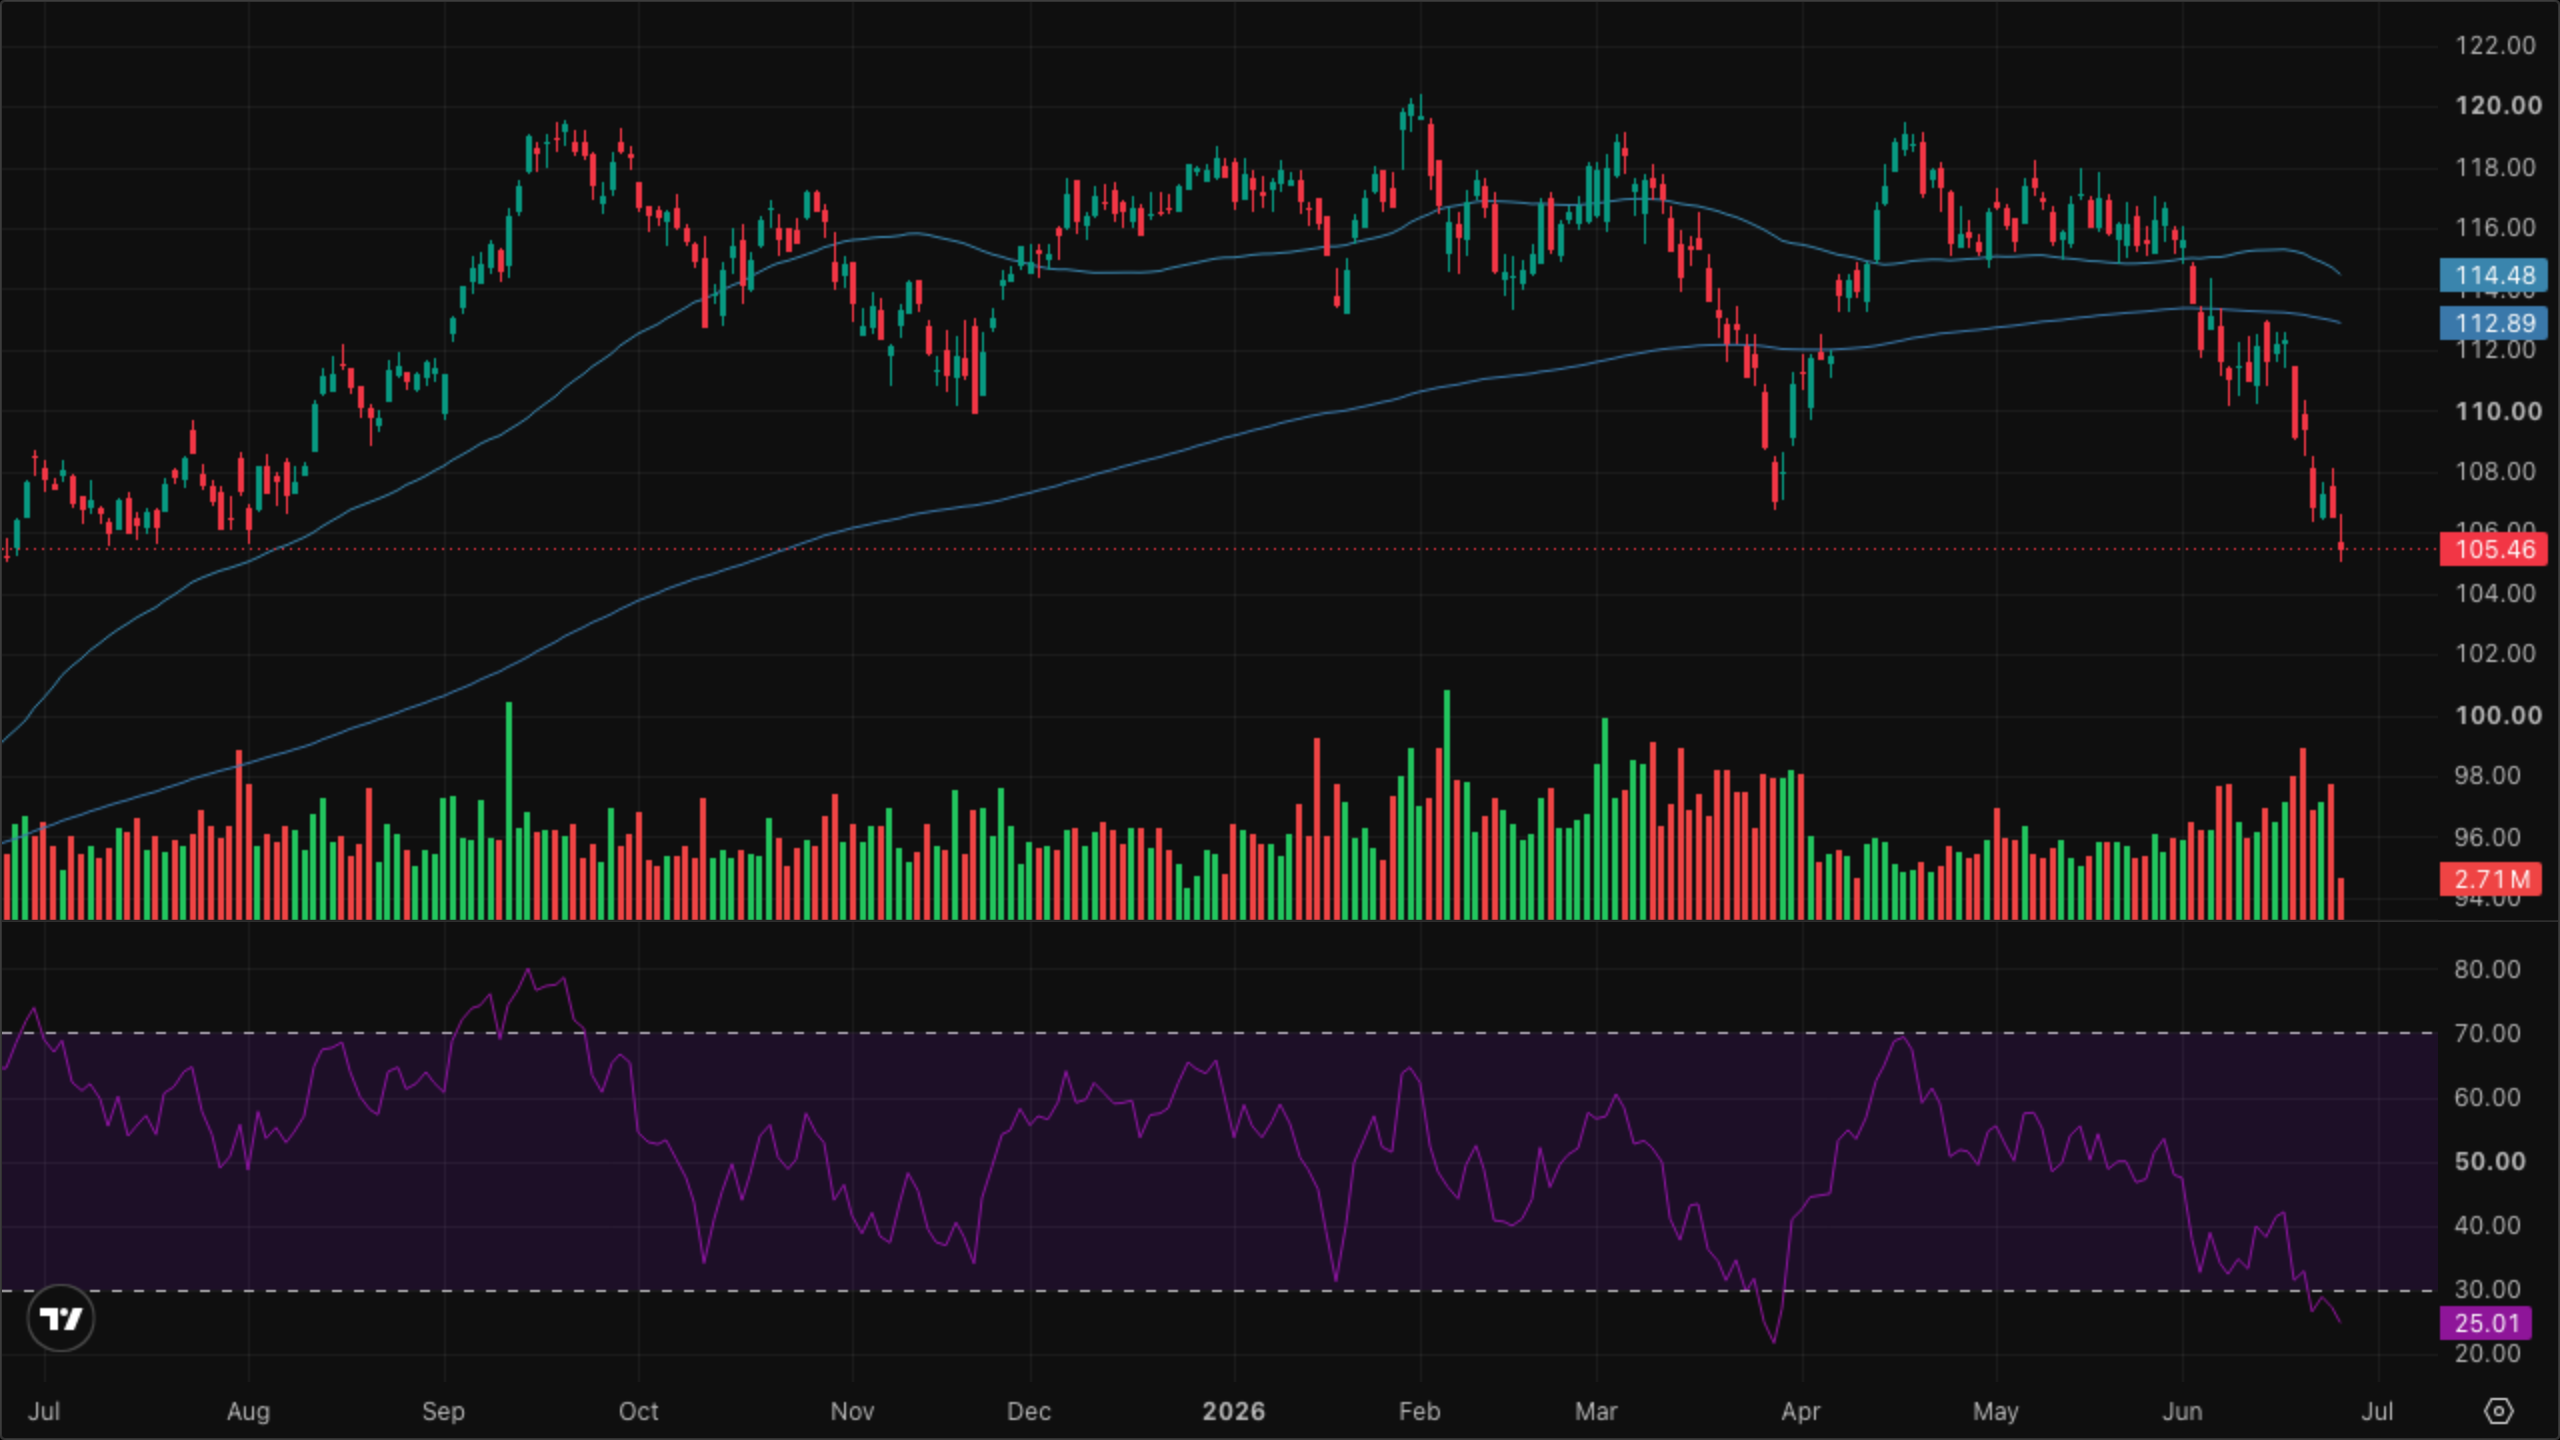Click the 122.00 price axis label
This screenshot has height=1440, width=2560.
pos(2495,46)
